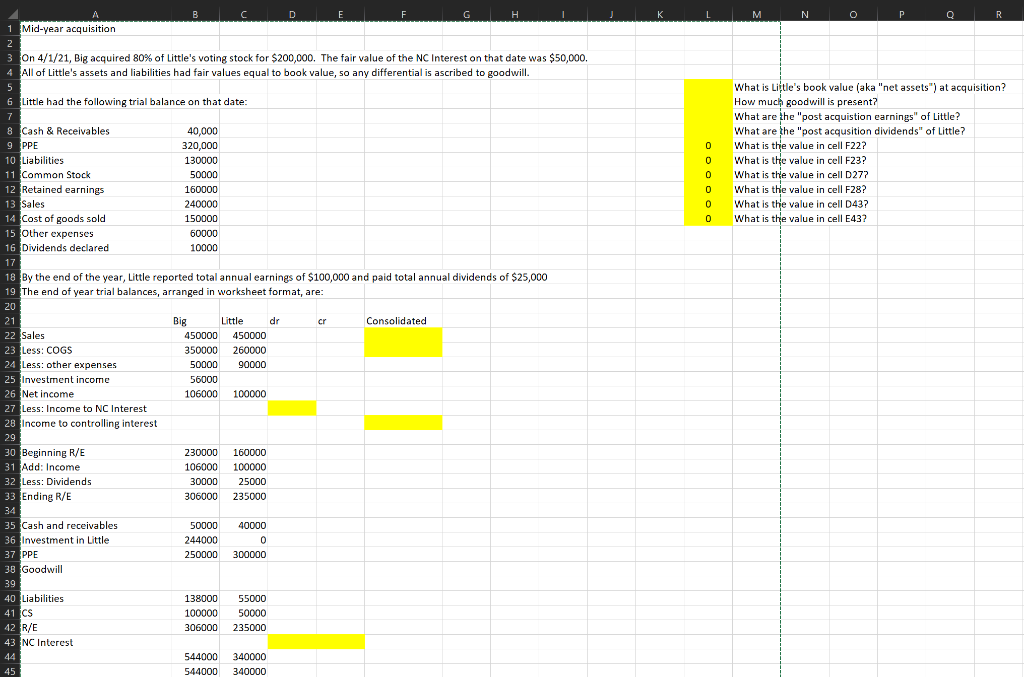Click yellow dr cell in NC Interest row 43
This screenshot has width=1024, height=677.
pos(292,642)
